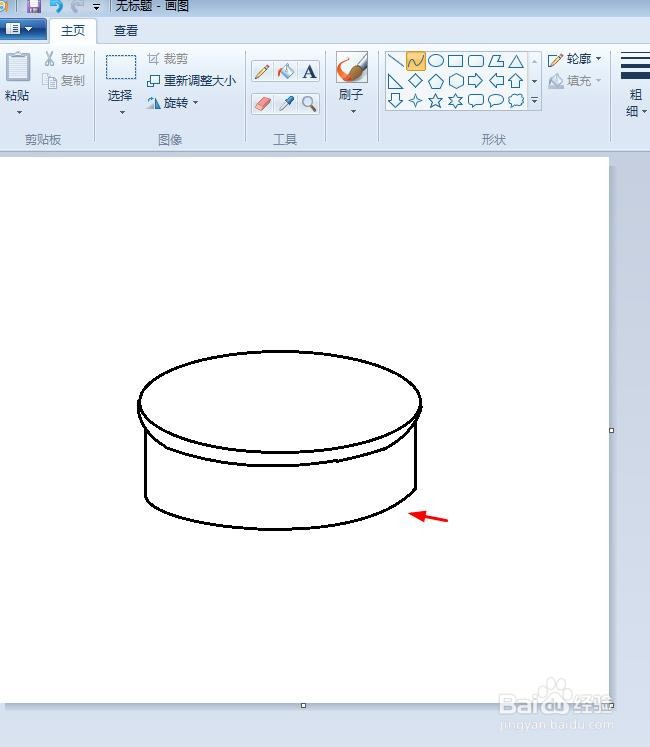Expand the 粘贴 dropdown arrow
The image size is (650, 747).
point(20,112)
